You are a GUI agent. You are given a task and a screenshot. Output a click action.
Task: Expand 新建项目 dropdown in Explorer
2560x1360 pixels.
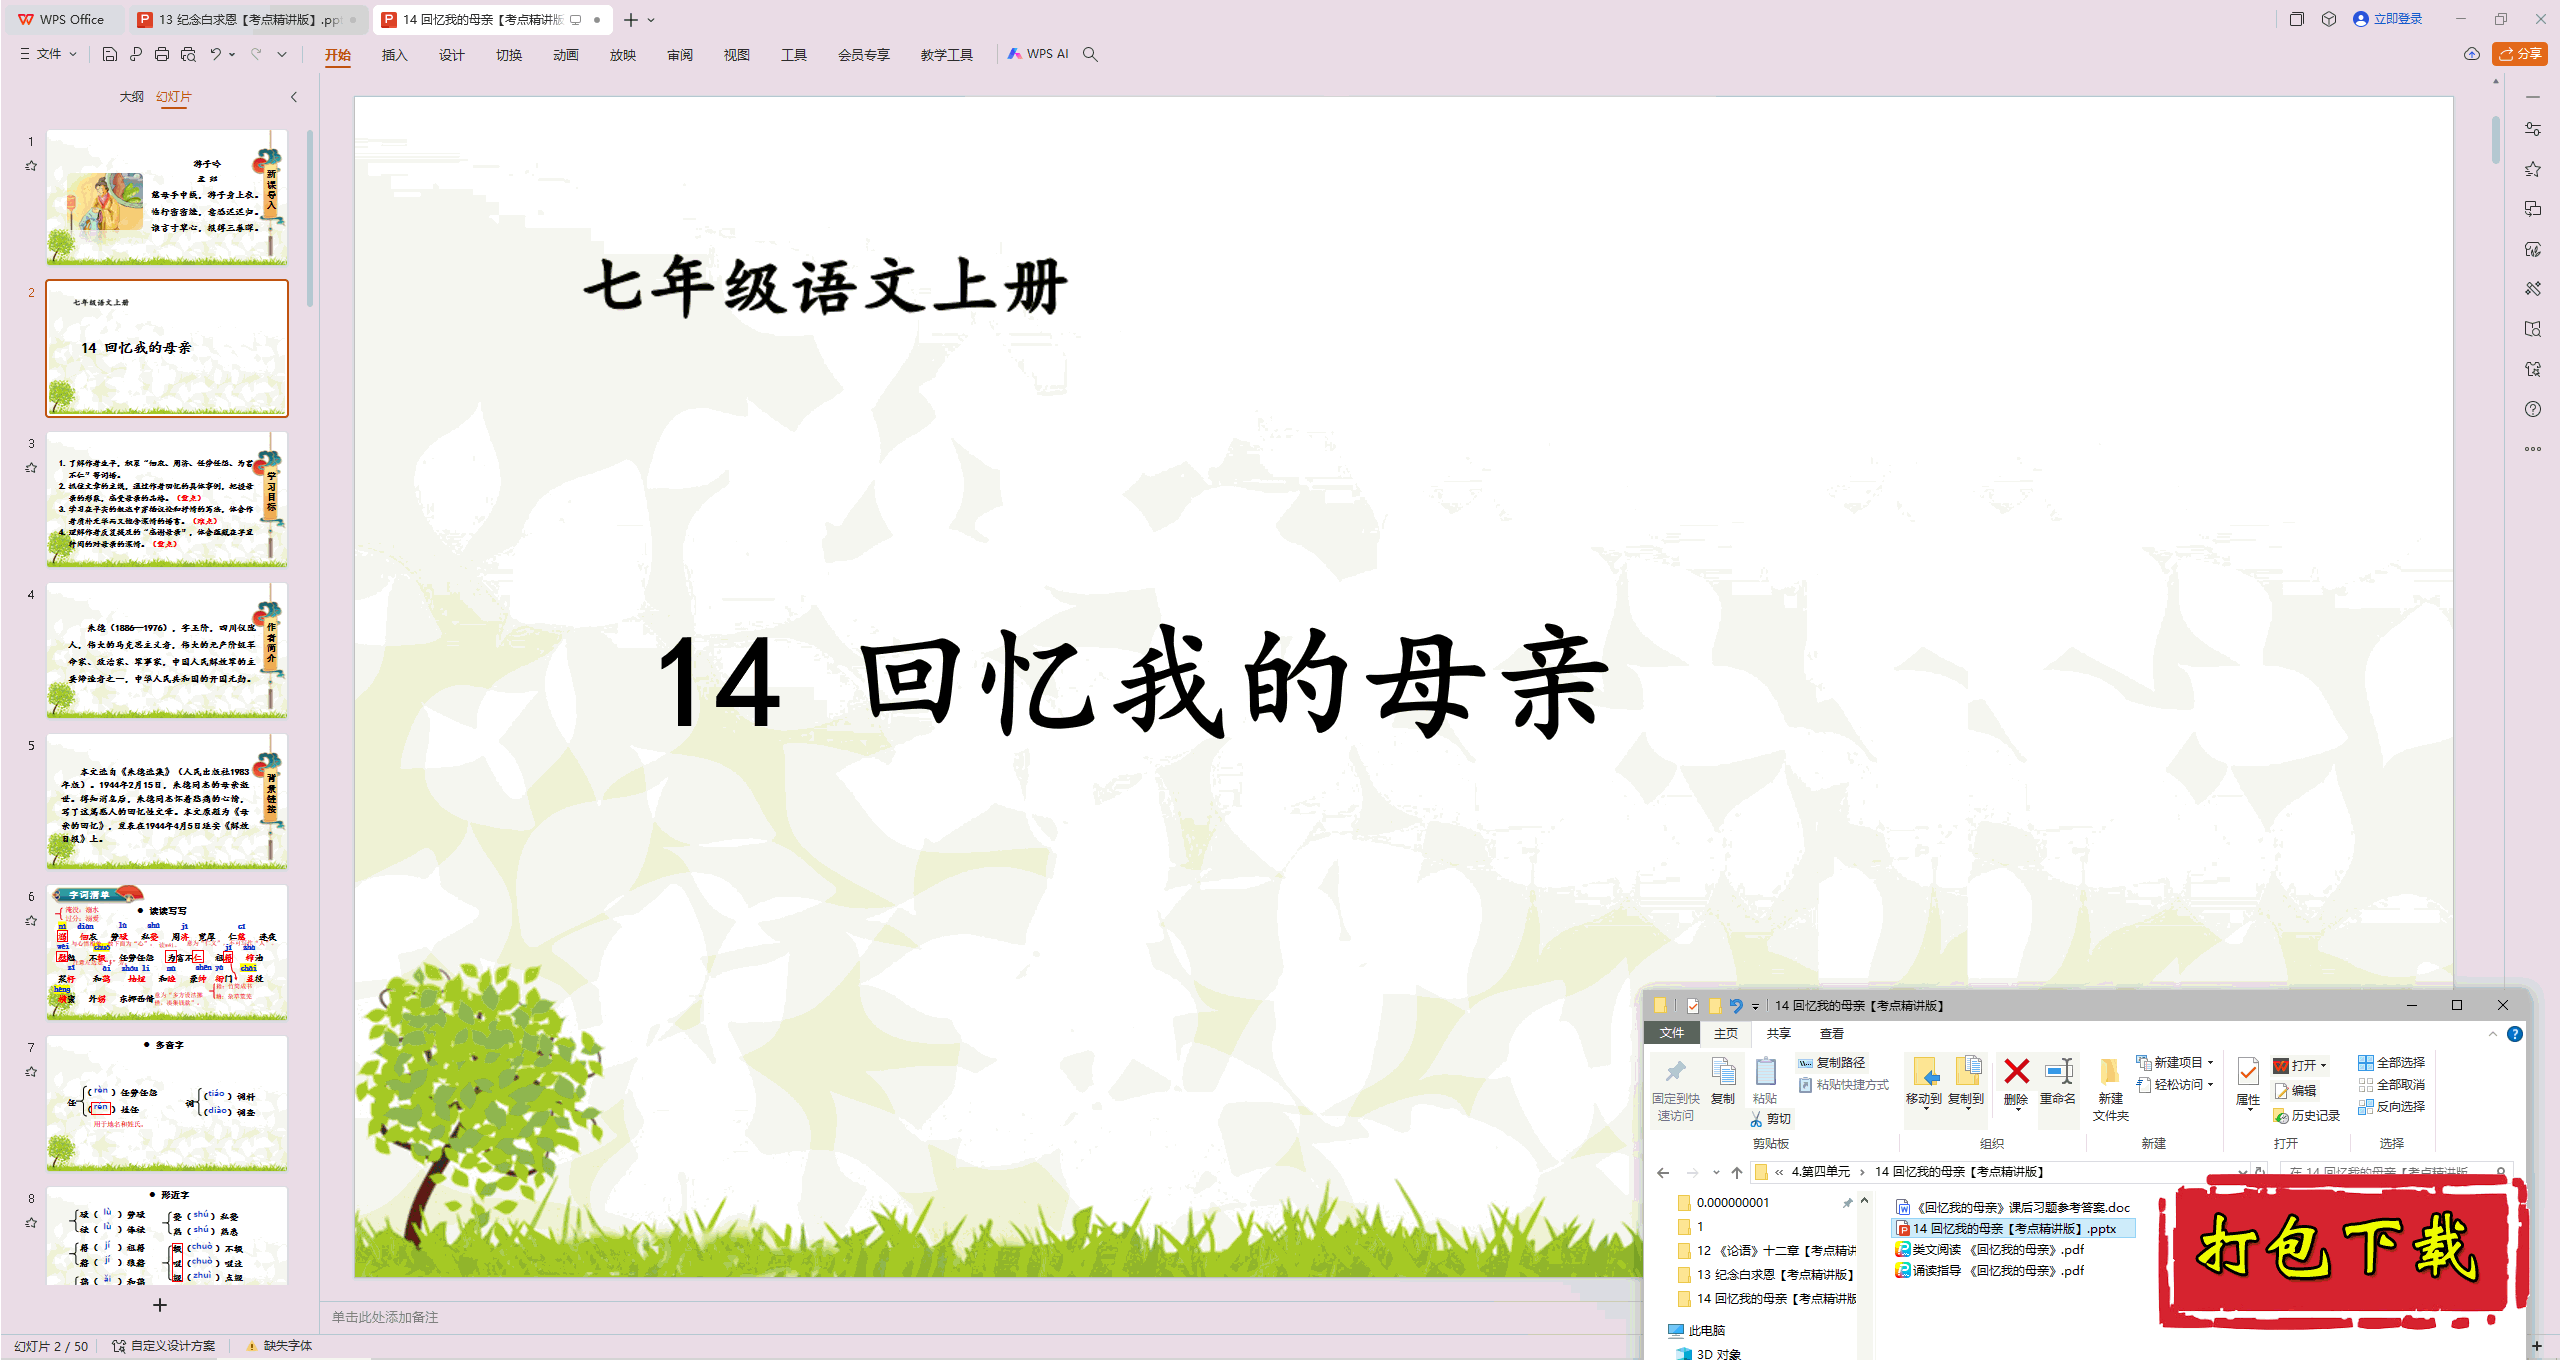pos(2210,1062)
